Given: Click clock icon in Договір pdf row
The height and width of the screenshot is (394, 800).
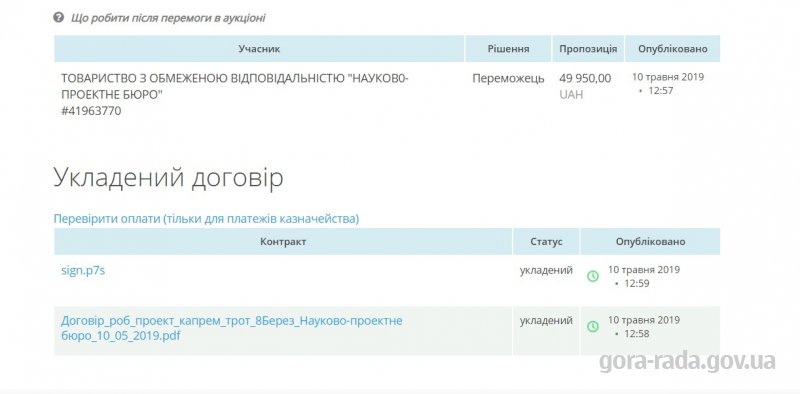Looking at the screenshot, I should point(593,326).
